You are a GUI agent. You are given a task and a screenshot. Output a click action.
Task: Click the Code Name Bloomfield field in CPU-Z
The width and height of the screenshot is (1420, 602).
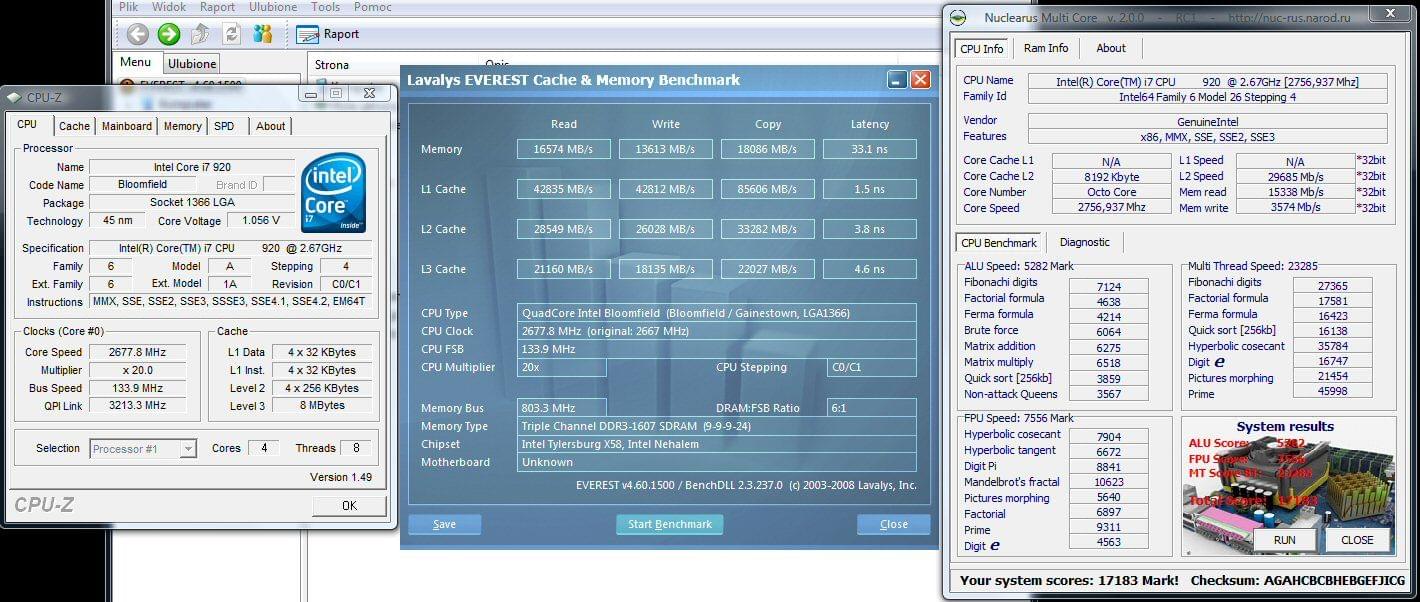pos(143,185)
